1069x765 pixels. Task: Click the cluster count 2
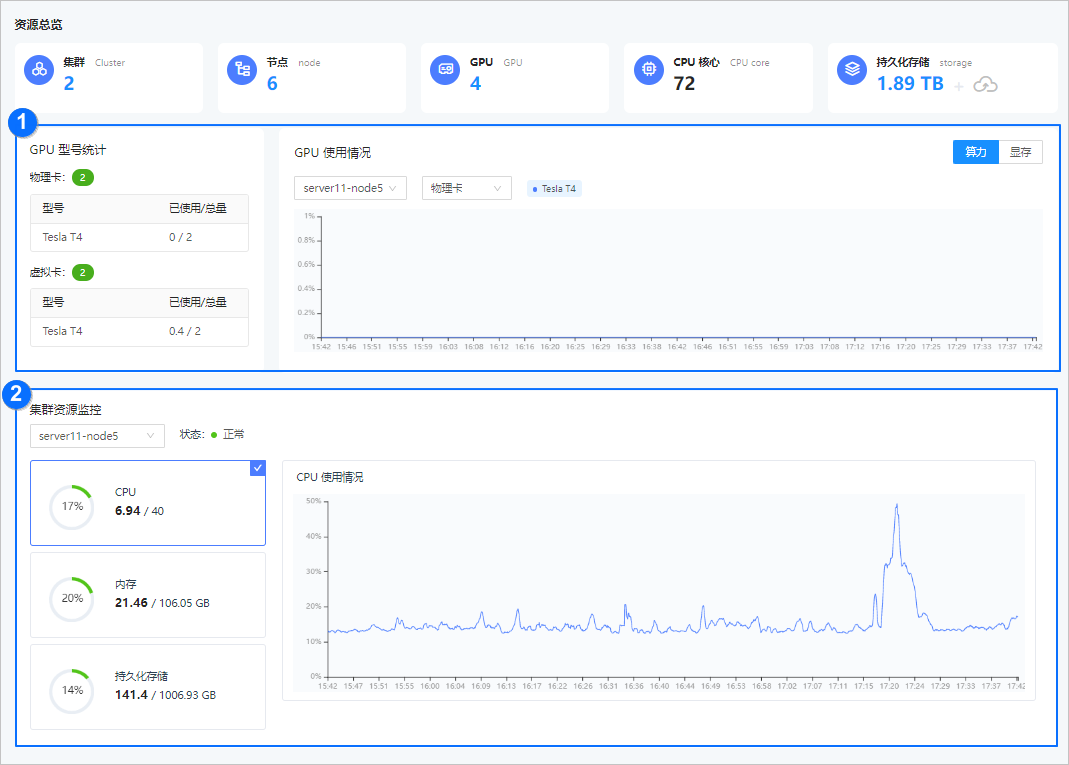(69, 84)
